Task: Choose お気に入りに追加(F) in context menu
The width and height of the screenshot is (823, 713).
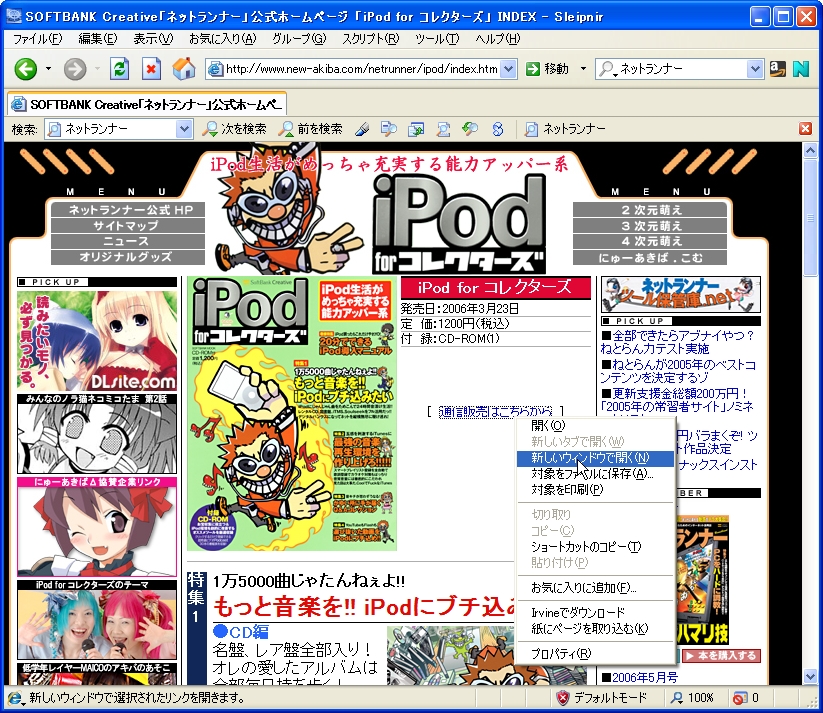Action: [595, 588]
